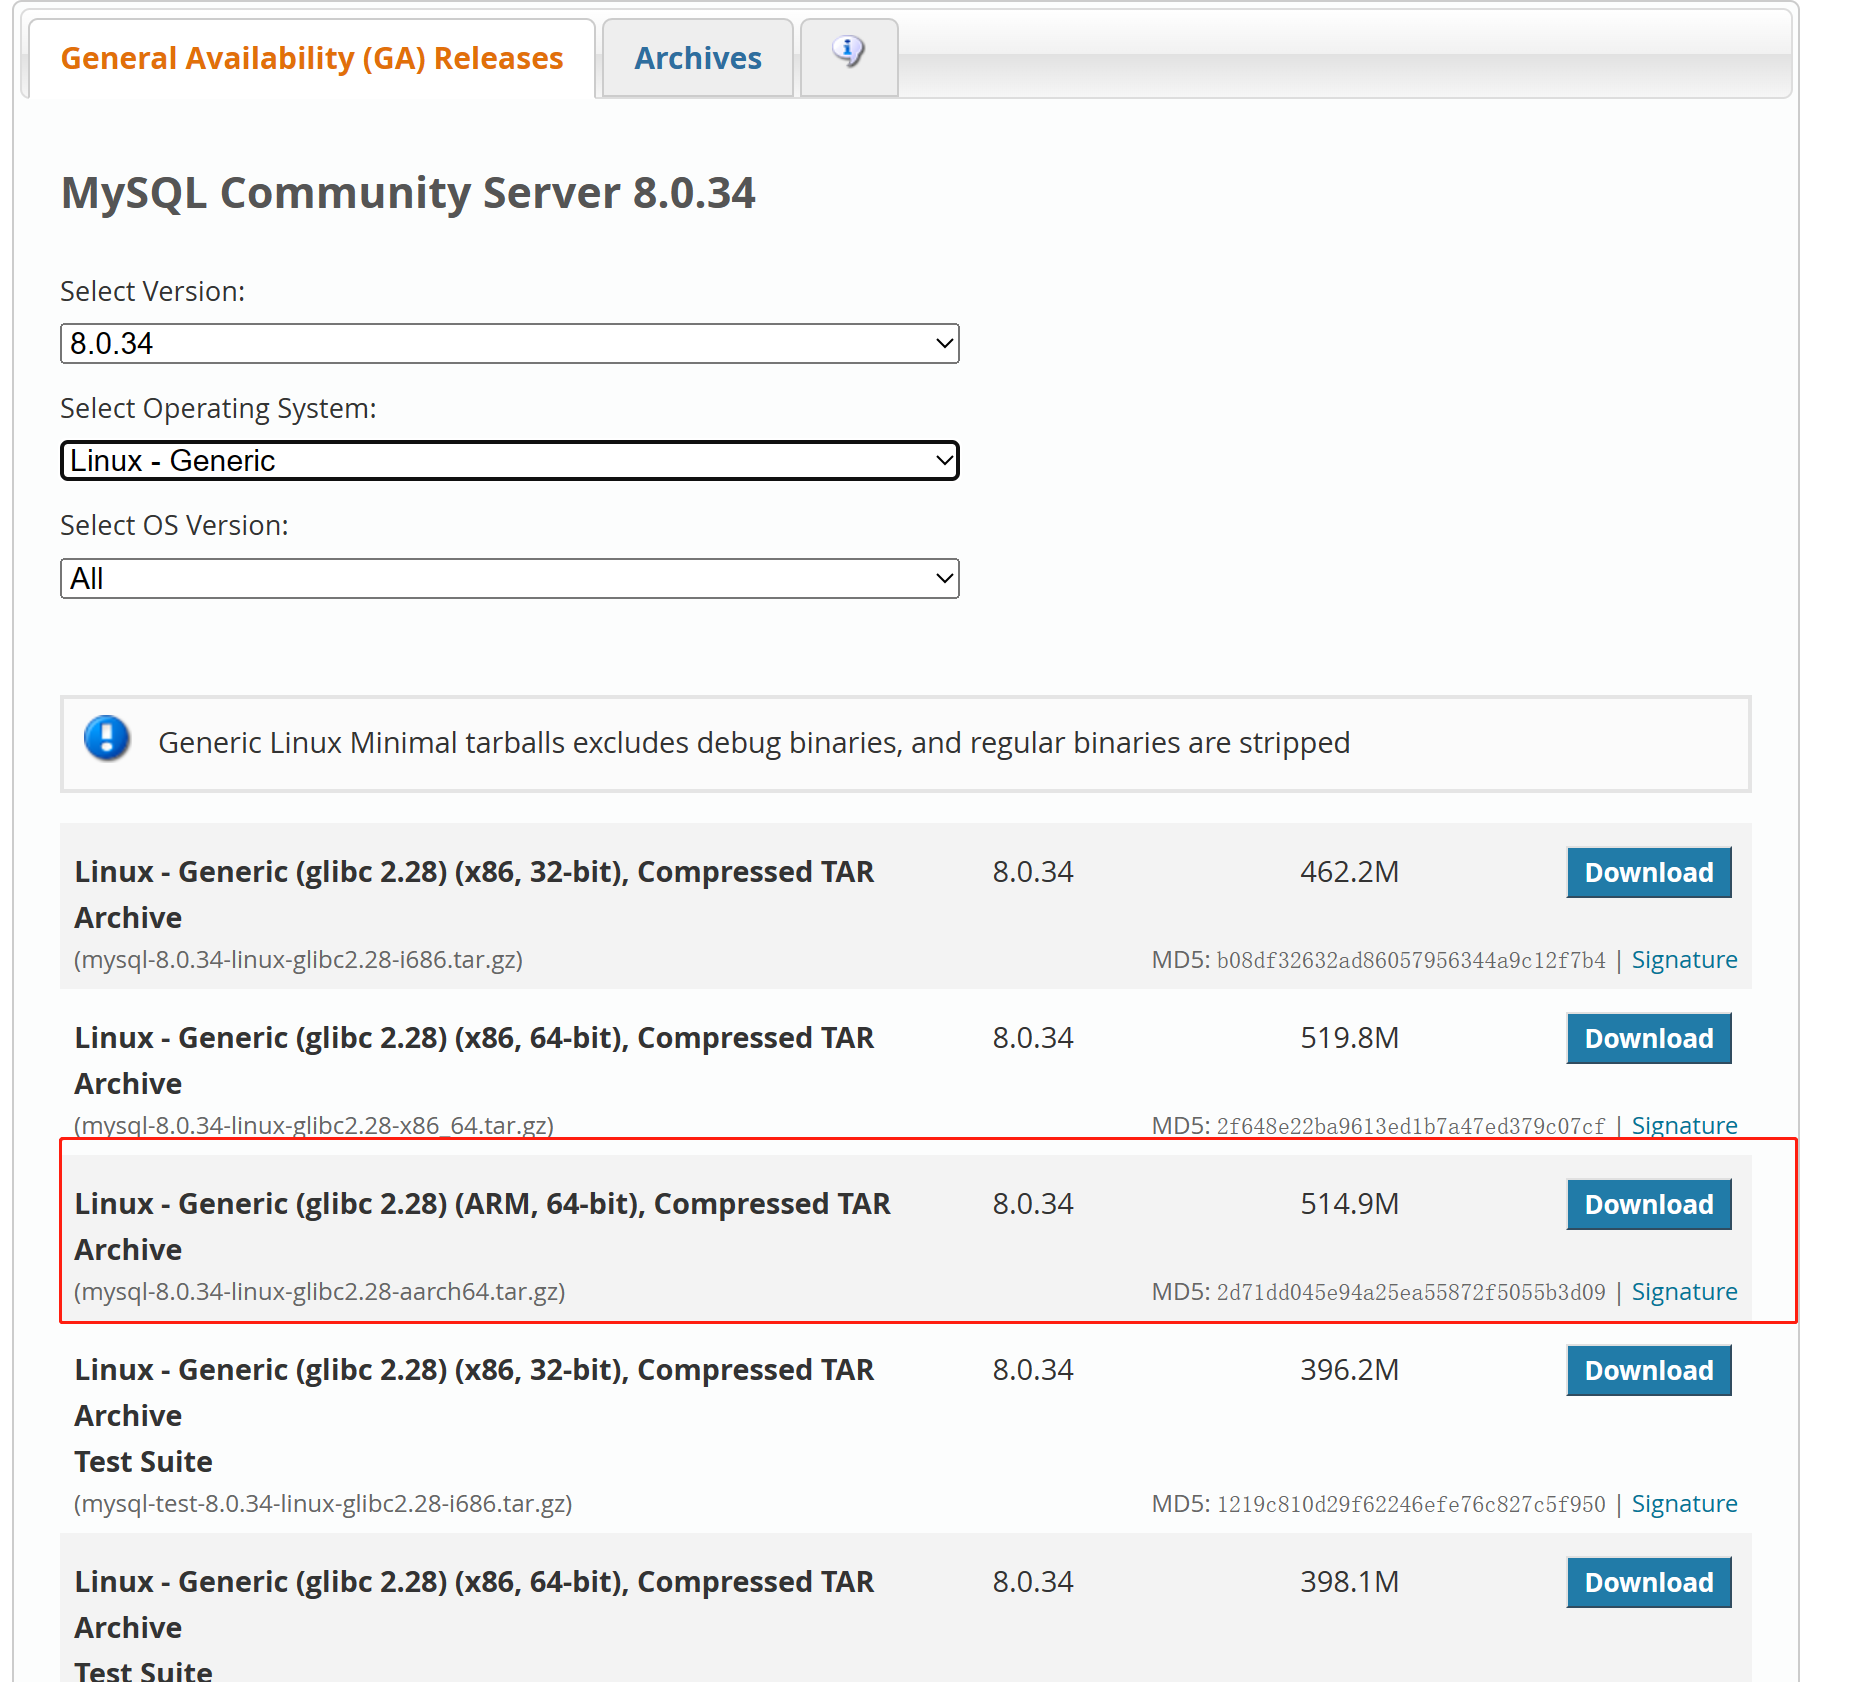Screen dimensions: 1862x1682
Task: Click the 398.1M file size value
Action: (x=1349, y=1582)
